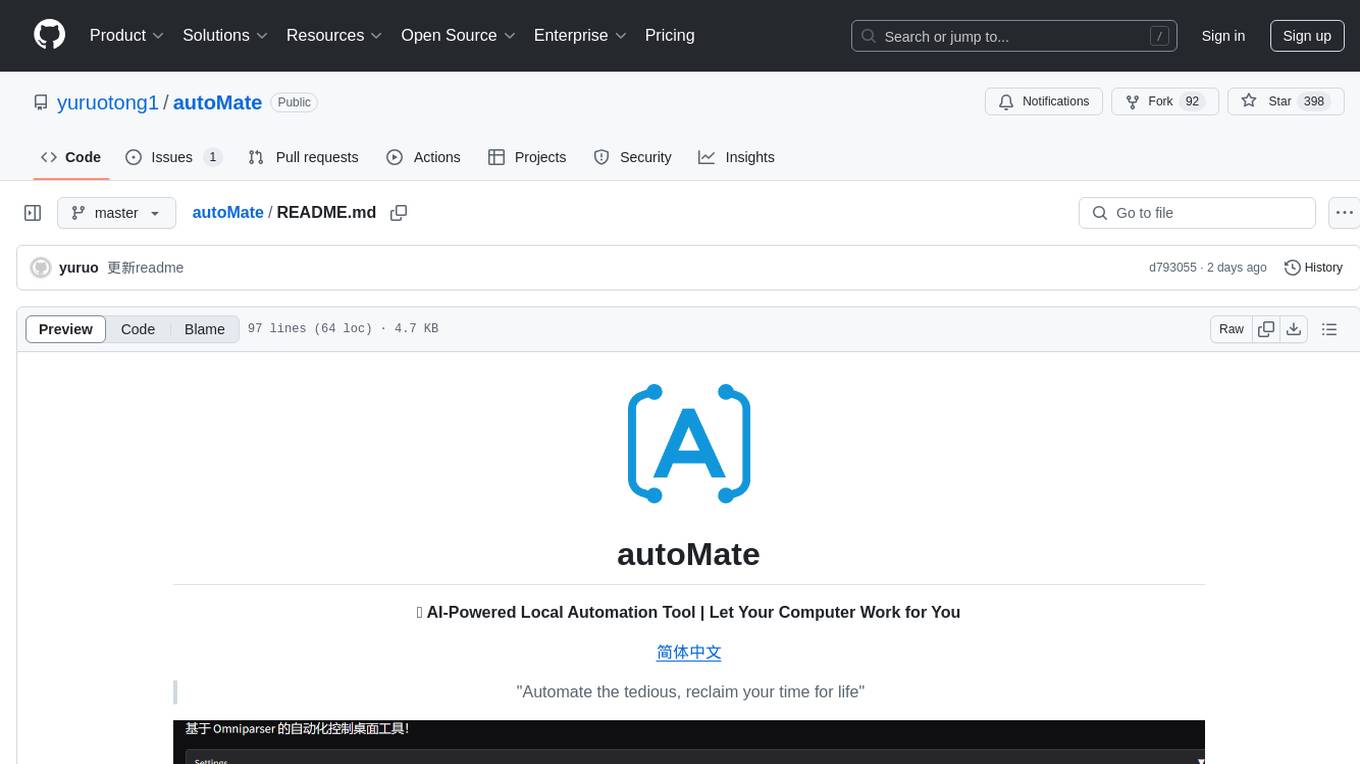Switch file view to Code mode
The width and height of the screenshot is (1360, 764).
tap(138, 329)
